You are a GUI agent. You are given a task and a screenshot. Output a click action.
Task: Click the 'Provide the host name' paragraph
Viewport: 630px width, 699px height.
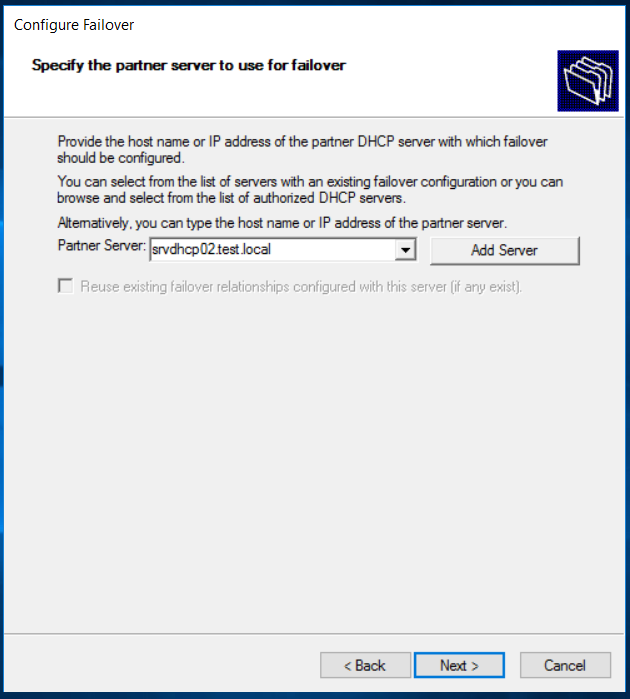(302, 150)
